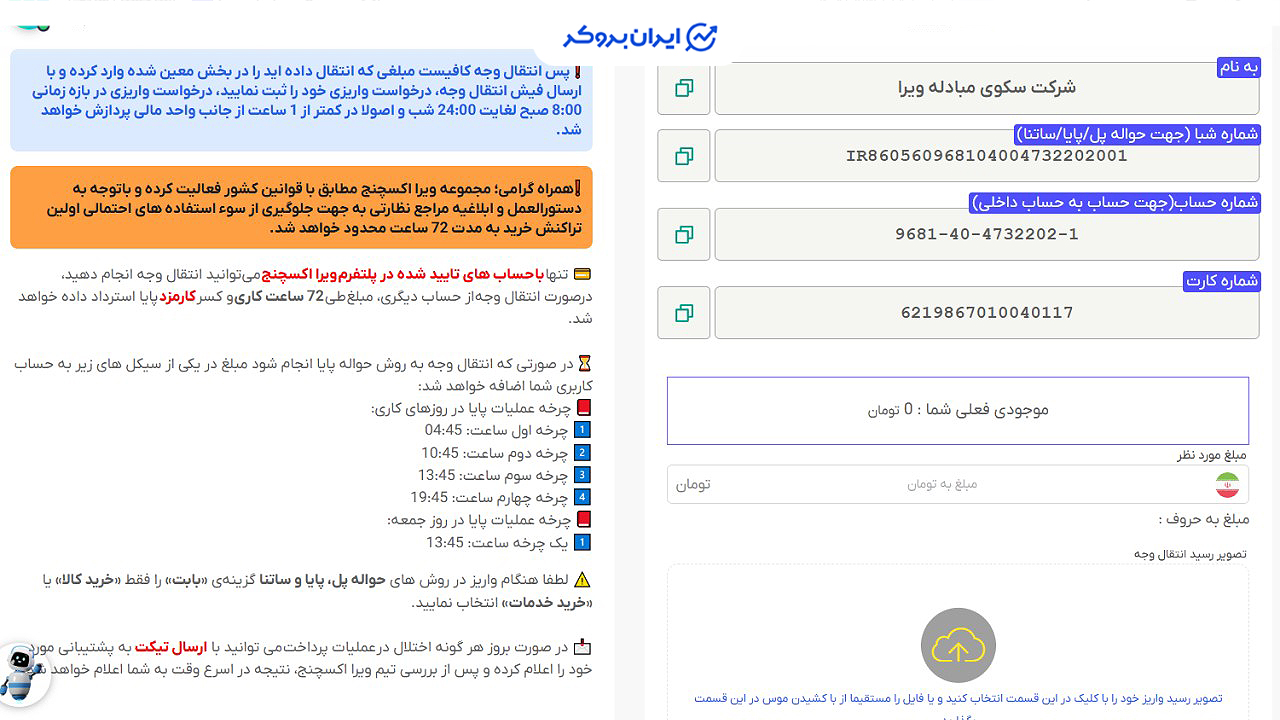Click the current balance box موجودی فعلی شما
The image size is (1280, 720).
pos(958,410)
